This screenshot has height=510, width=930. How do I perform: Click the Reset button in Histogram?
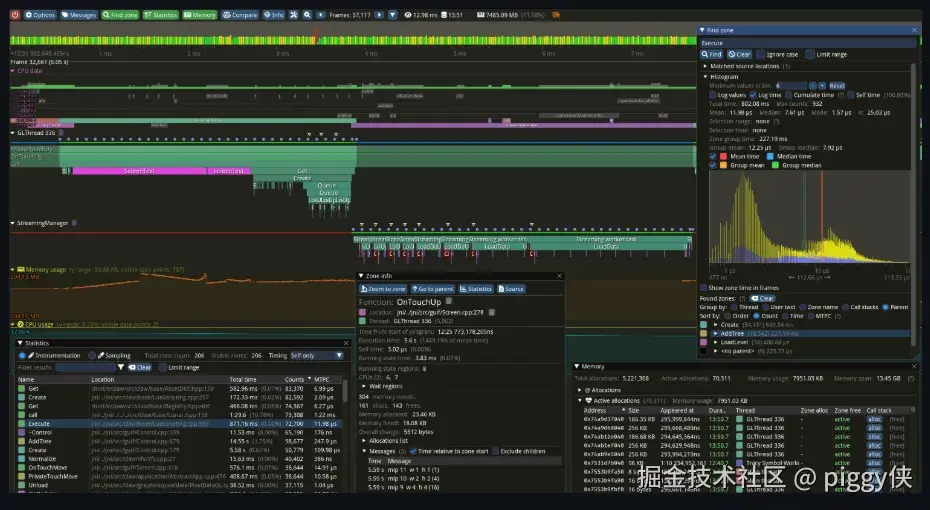[837, 86]
